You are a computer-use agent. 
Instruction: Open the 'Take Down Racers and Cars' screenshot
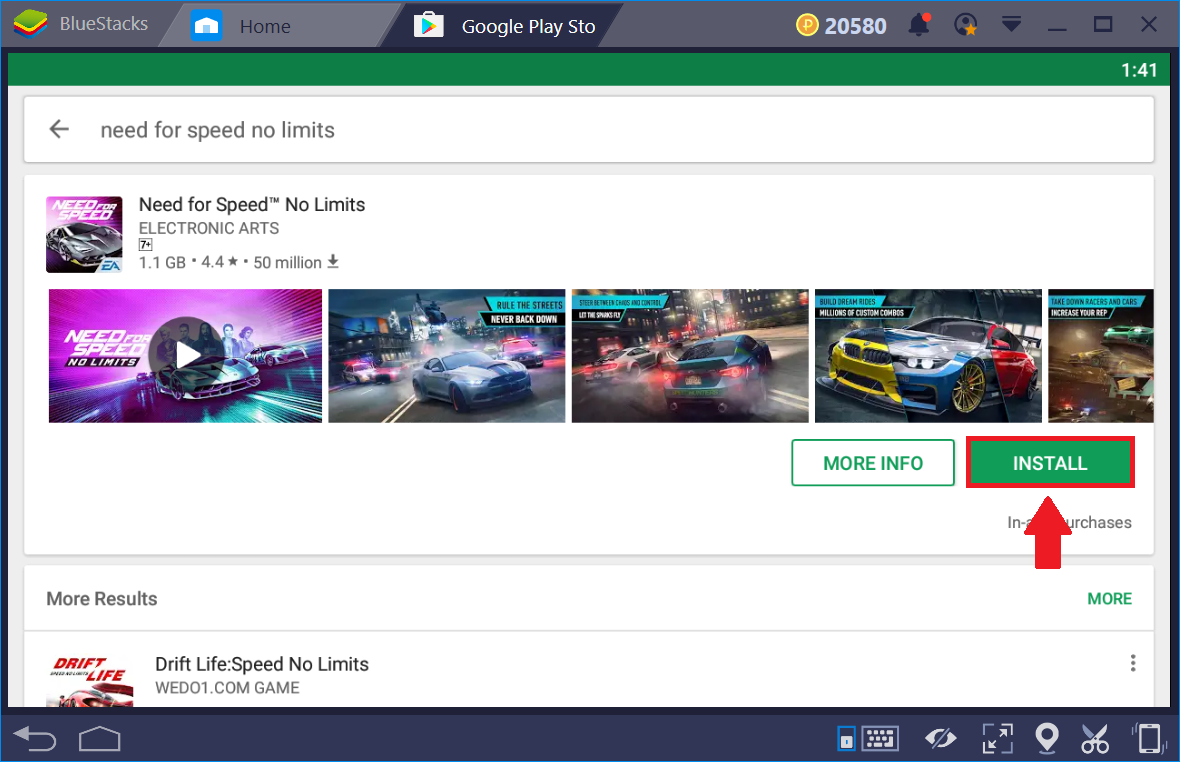pyautogui.click(x=1101, y=356)
